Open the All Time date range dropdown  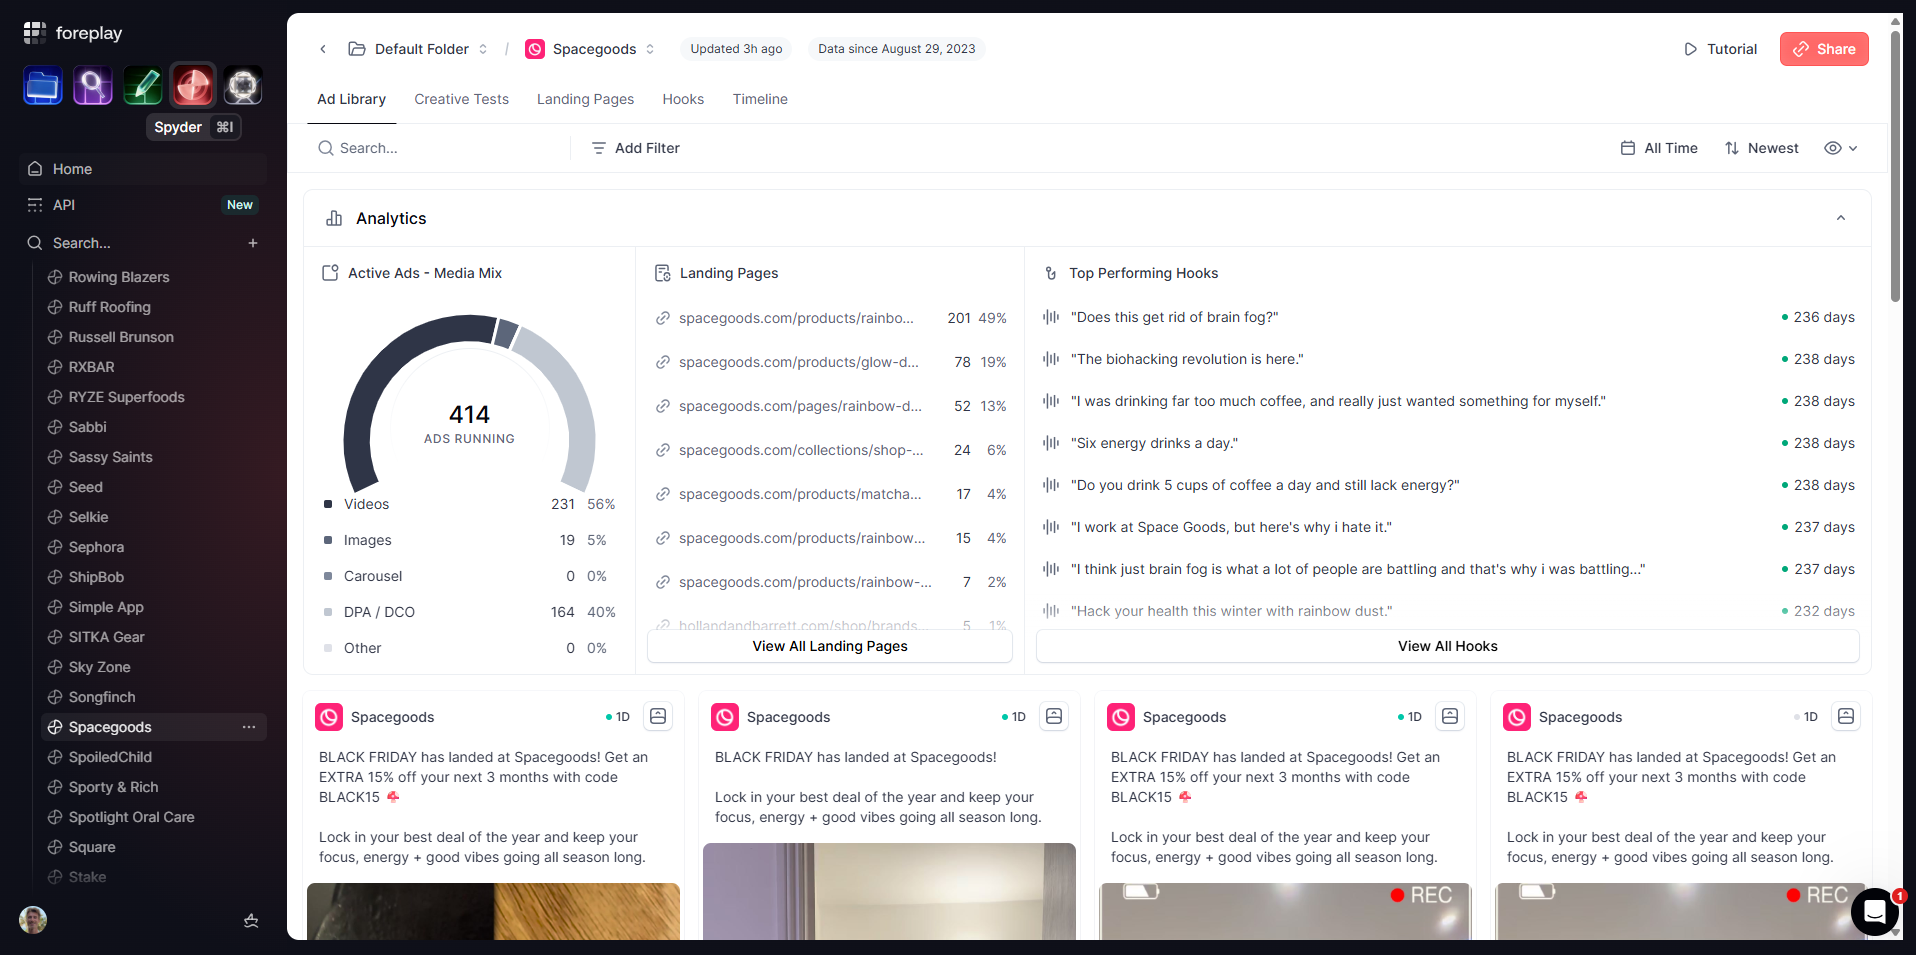(x=1659, y=148)
